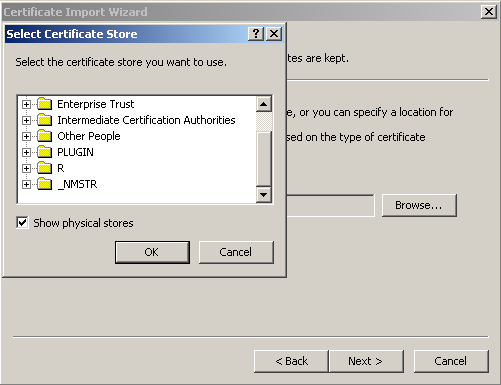Select the Other People store label

click(89, 136)
